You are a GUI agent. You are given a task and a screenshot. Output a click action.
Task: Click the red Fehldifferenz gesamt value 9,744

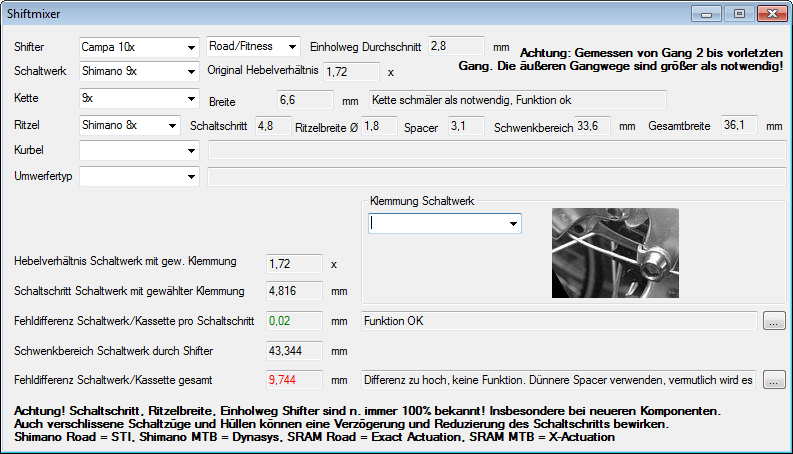(x=293, y=380)
